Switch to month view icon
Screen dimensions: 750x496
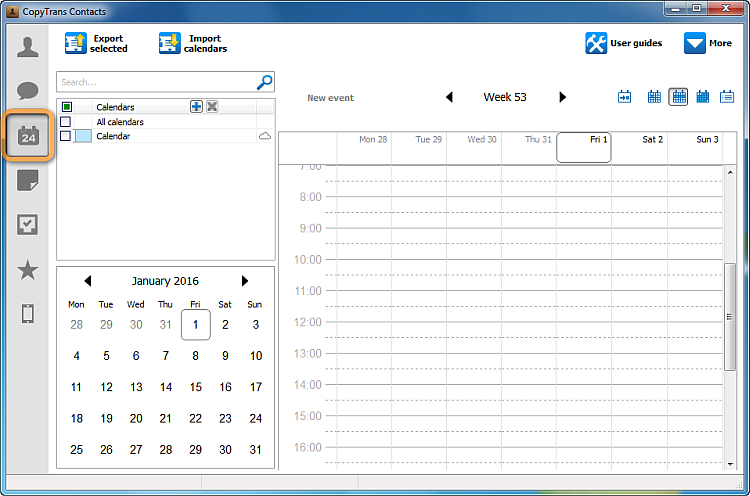point(703,97)
